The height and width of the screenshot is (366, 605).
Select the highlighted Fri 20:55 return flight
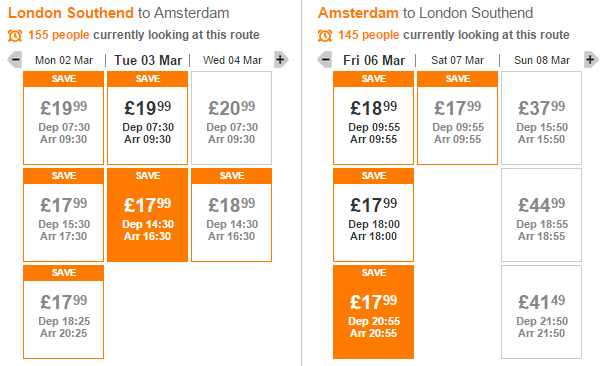pyautogui.click(x=373, y=312)
